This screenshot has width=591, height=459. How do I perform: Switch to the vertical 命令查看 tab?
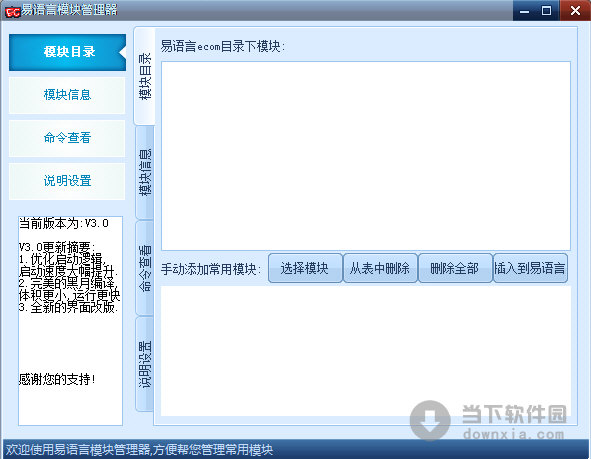(145, 268)
